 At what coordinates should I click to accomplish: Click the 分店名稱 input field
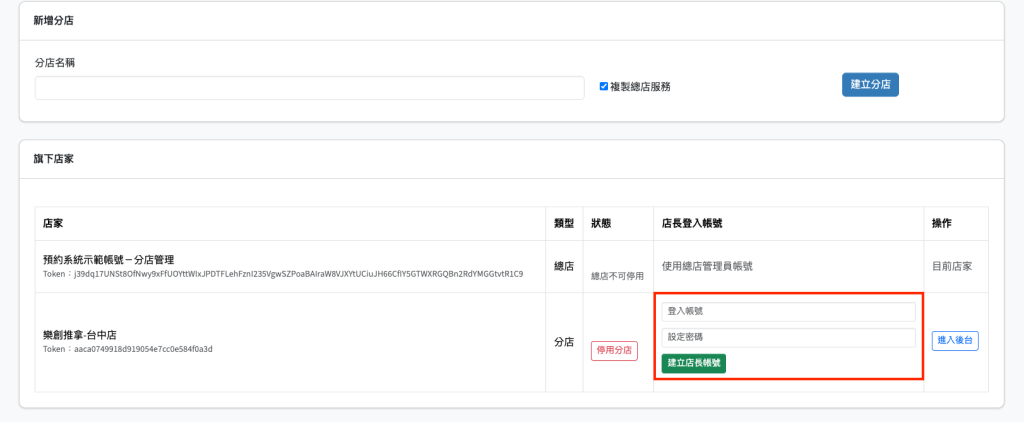point(310,88)
